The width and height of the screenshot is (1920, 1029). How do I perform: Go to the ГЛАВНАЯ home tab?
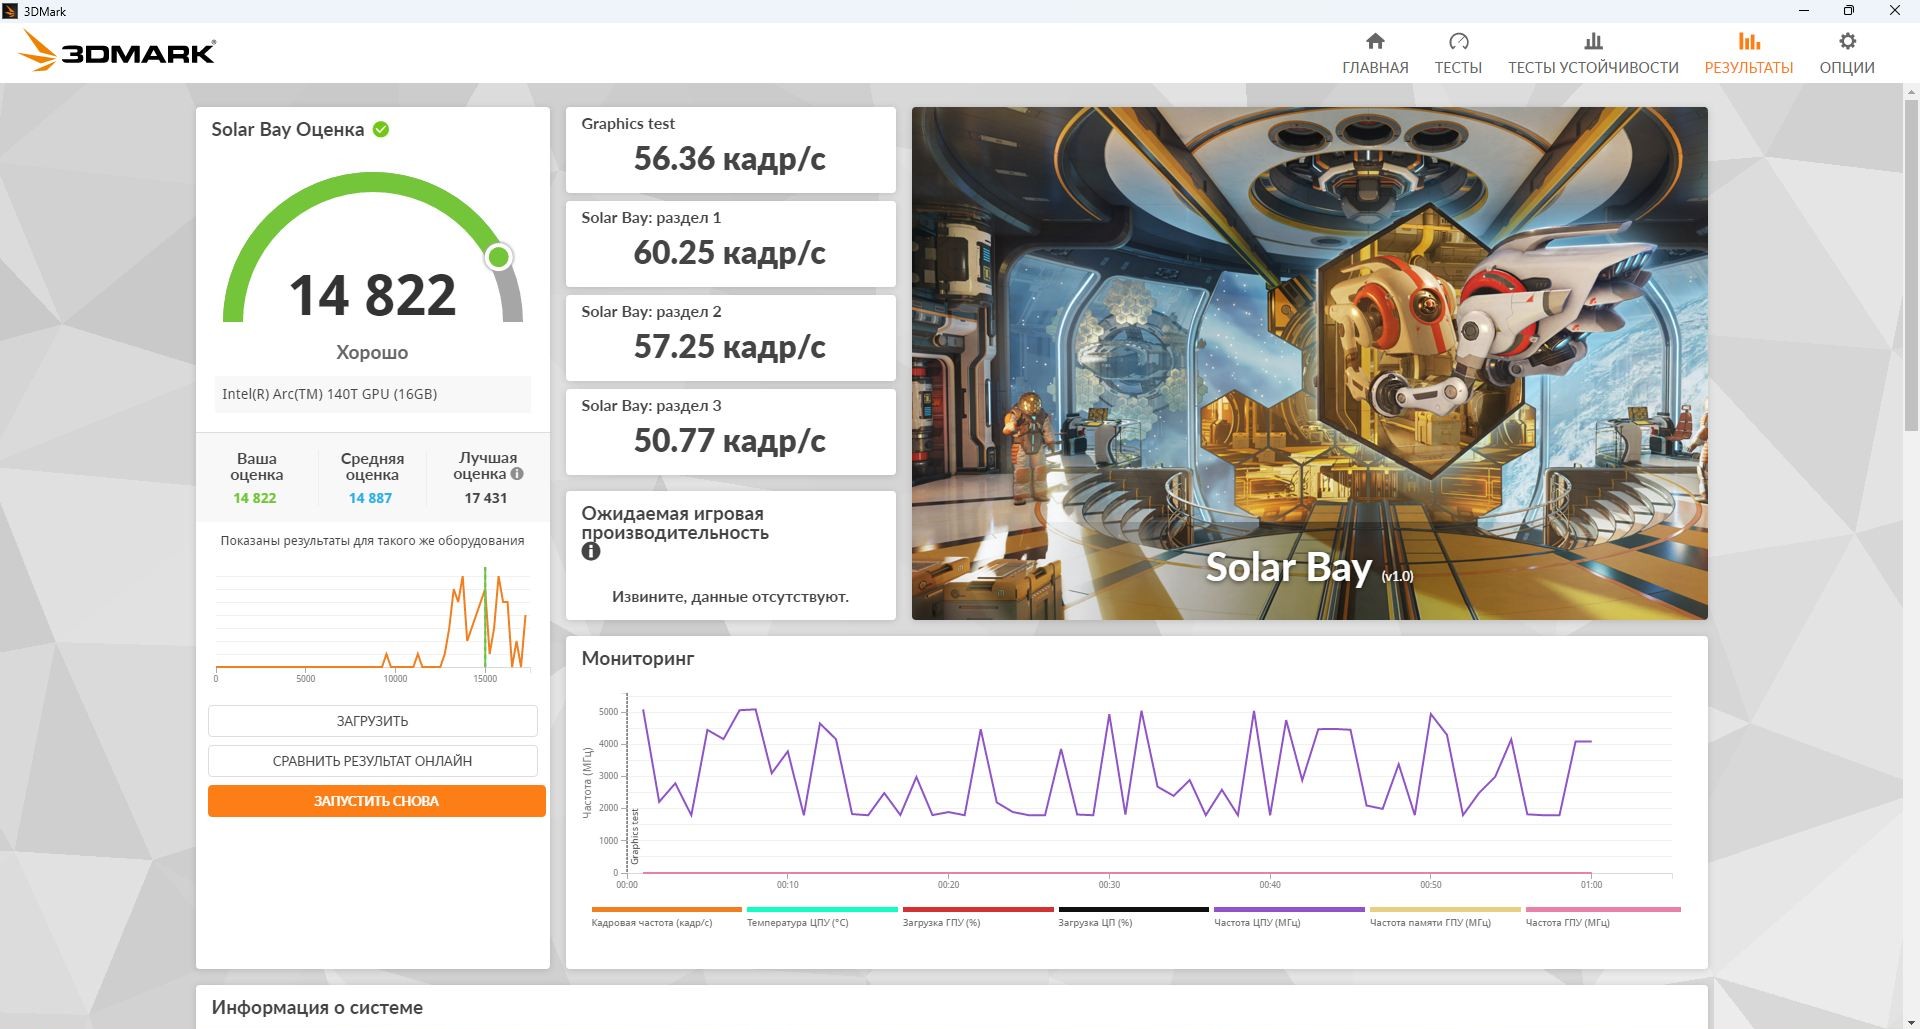(1375, 53)
